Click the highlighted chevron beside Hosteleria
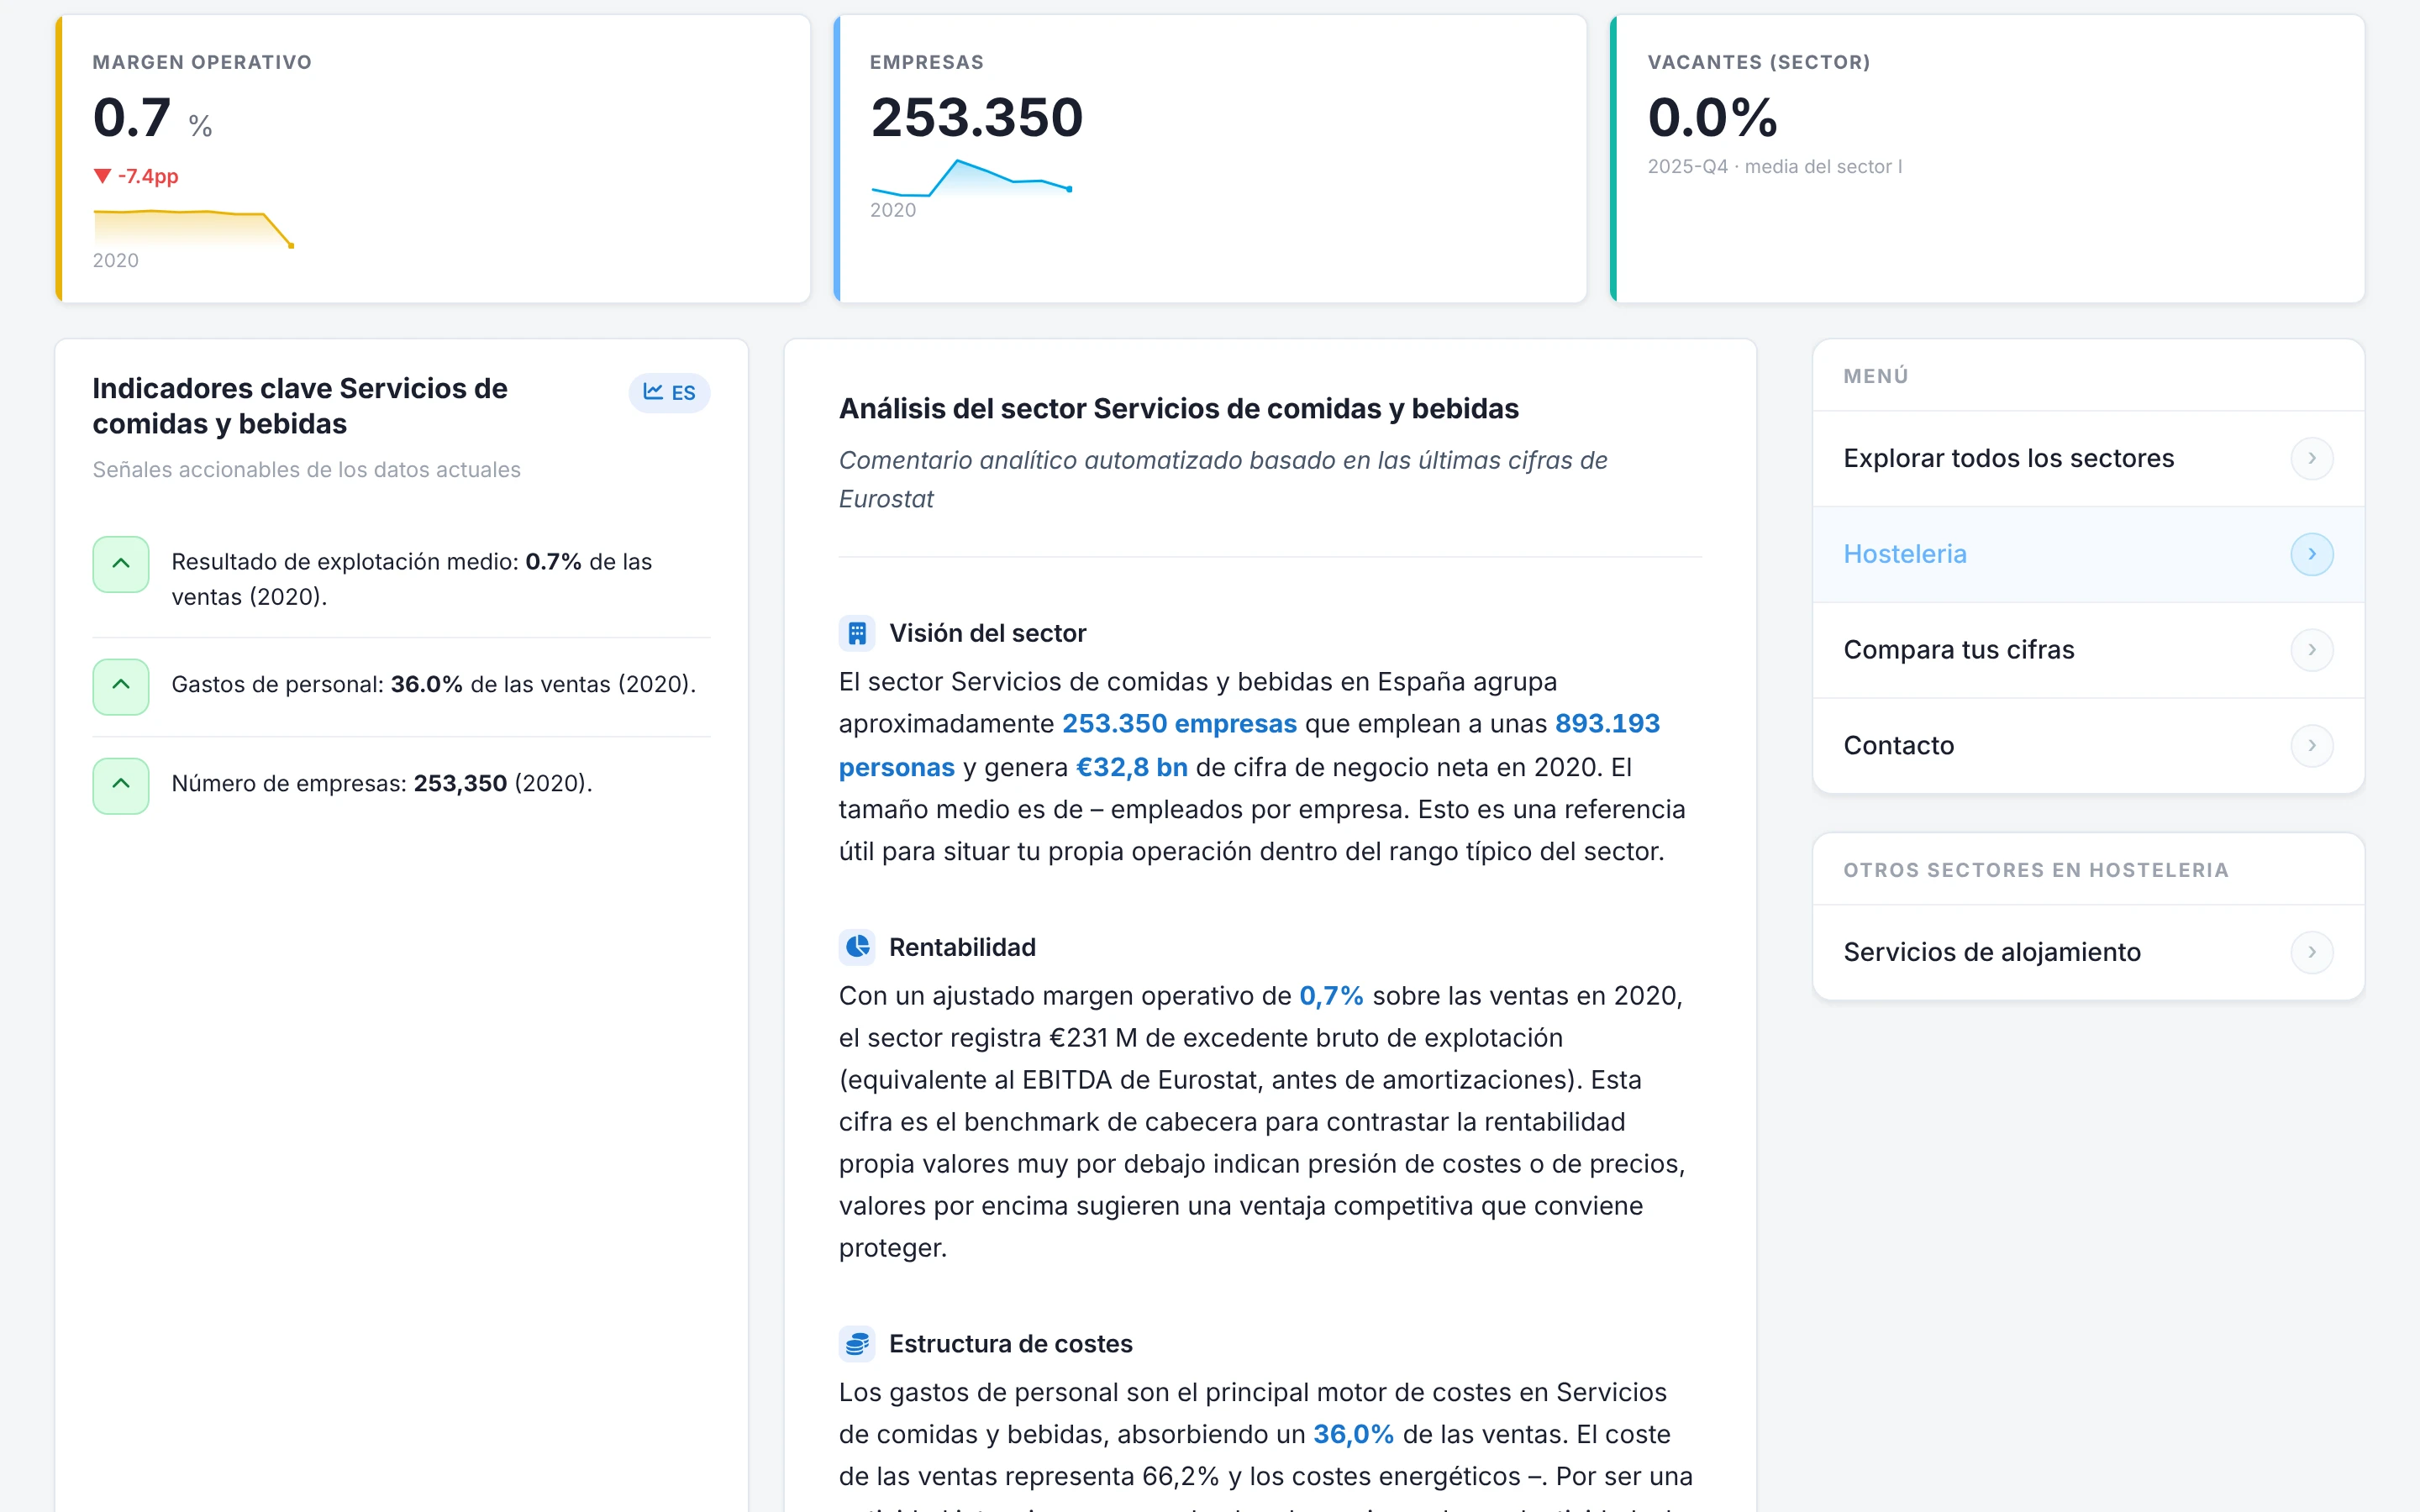The height and width of the screenshot is (1512, 2420). (2312, 554)
